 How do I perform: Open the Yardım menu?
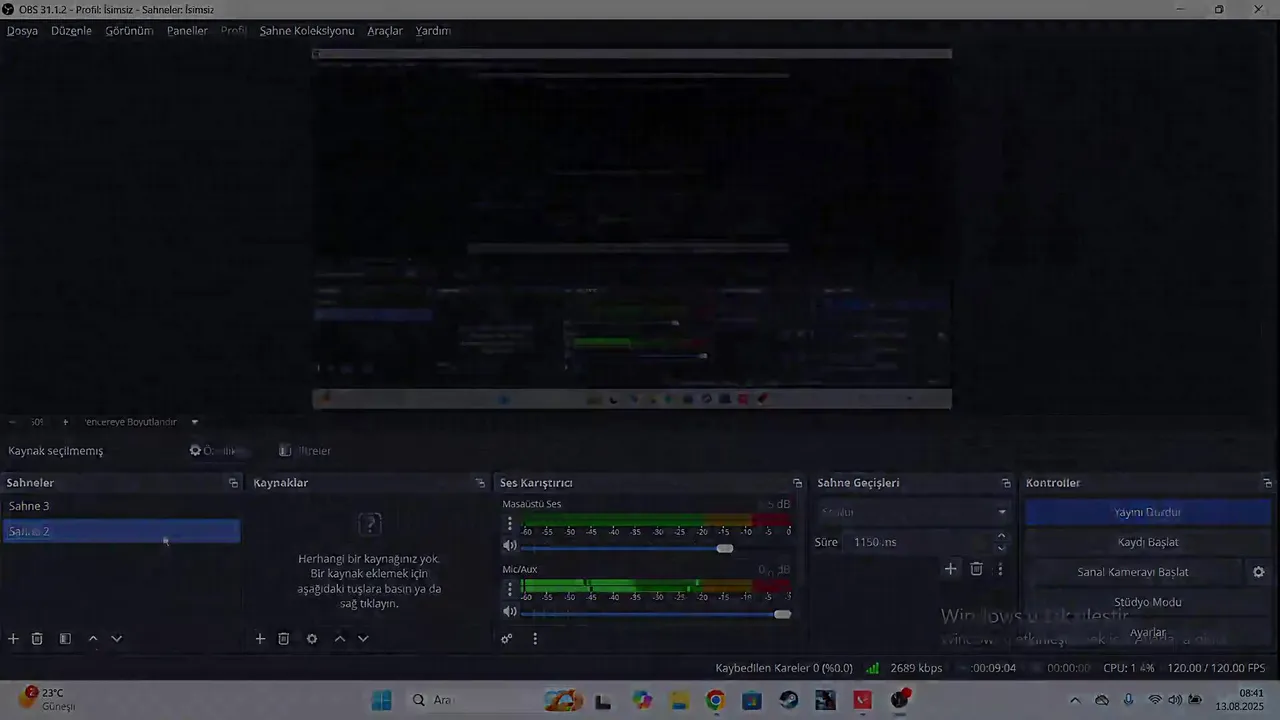coord(433,31)
